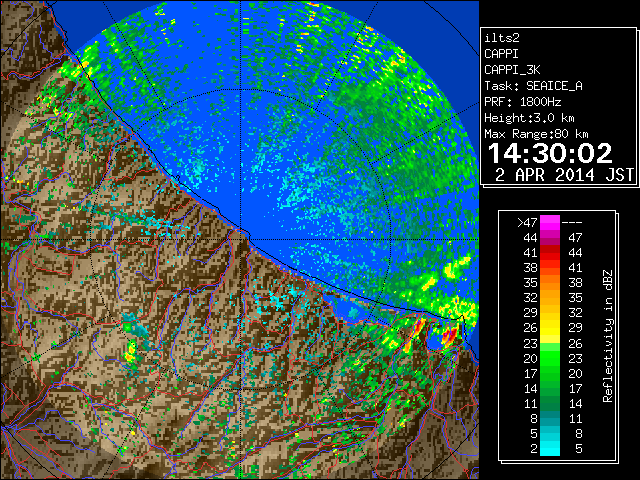
Task: Pick the magenta >47 dBZ color swatch
Action: tap(550, 222)
